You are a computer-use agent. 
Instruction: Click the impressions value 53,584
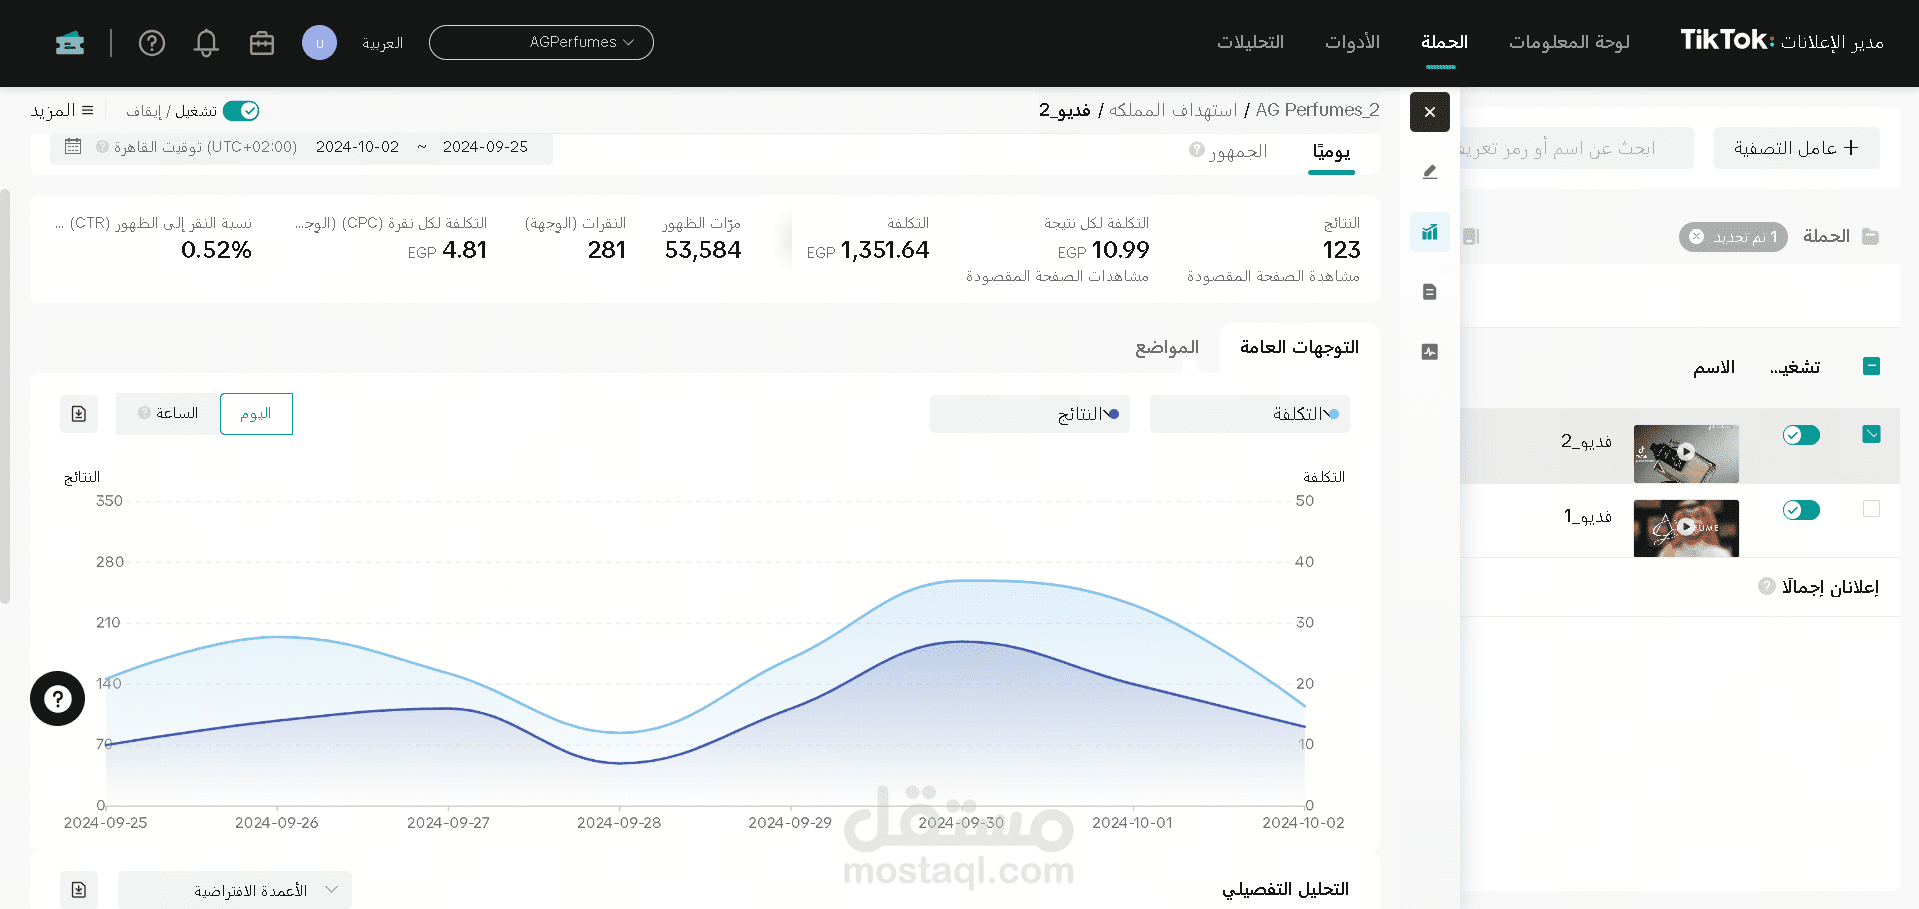[x=703, y=250]
